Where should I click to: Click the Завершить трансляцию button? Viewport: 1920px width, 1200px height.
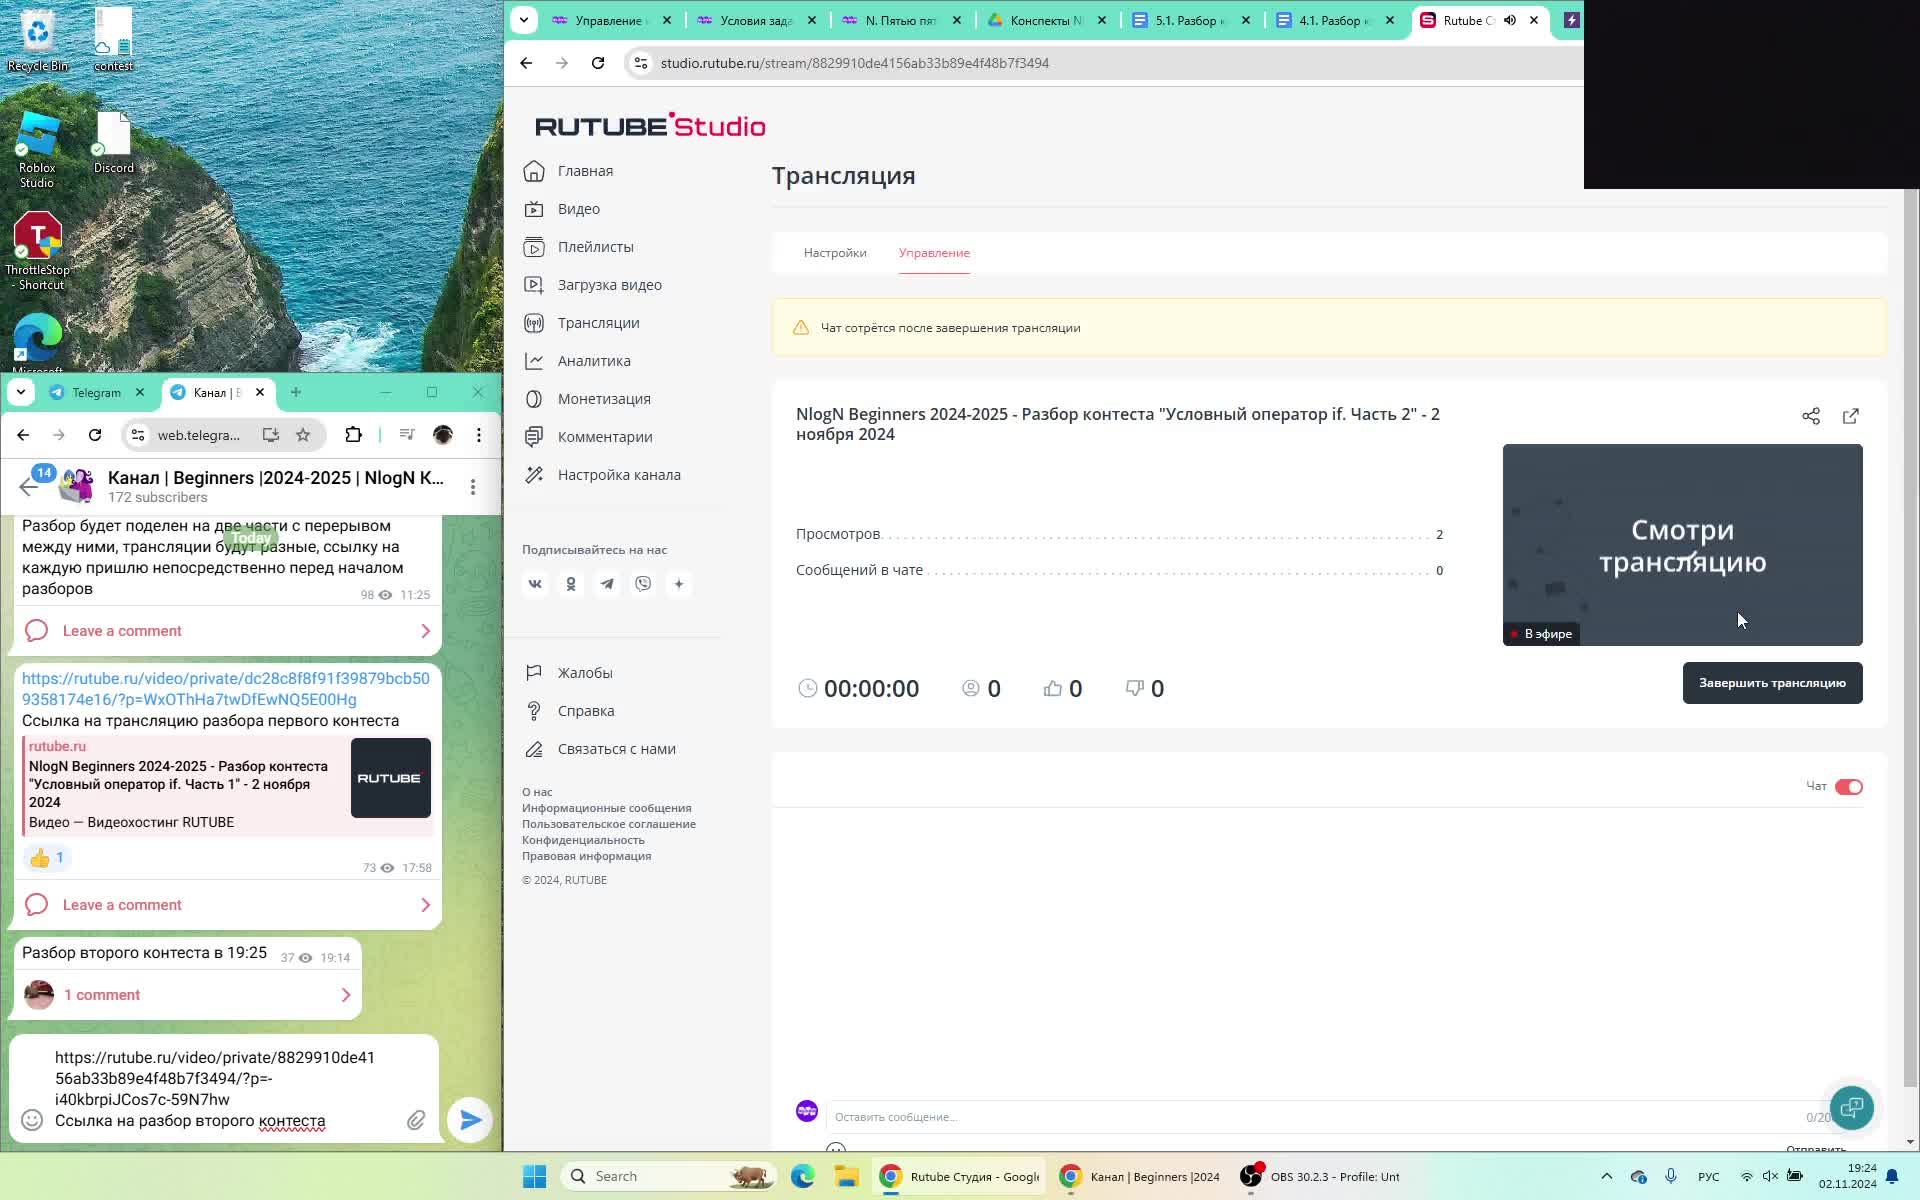tap(1771, 683)
